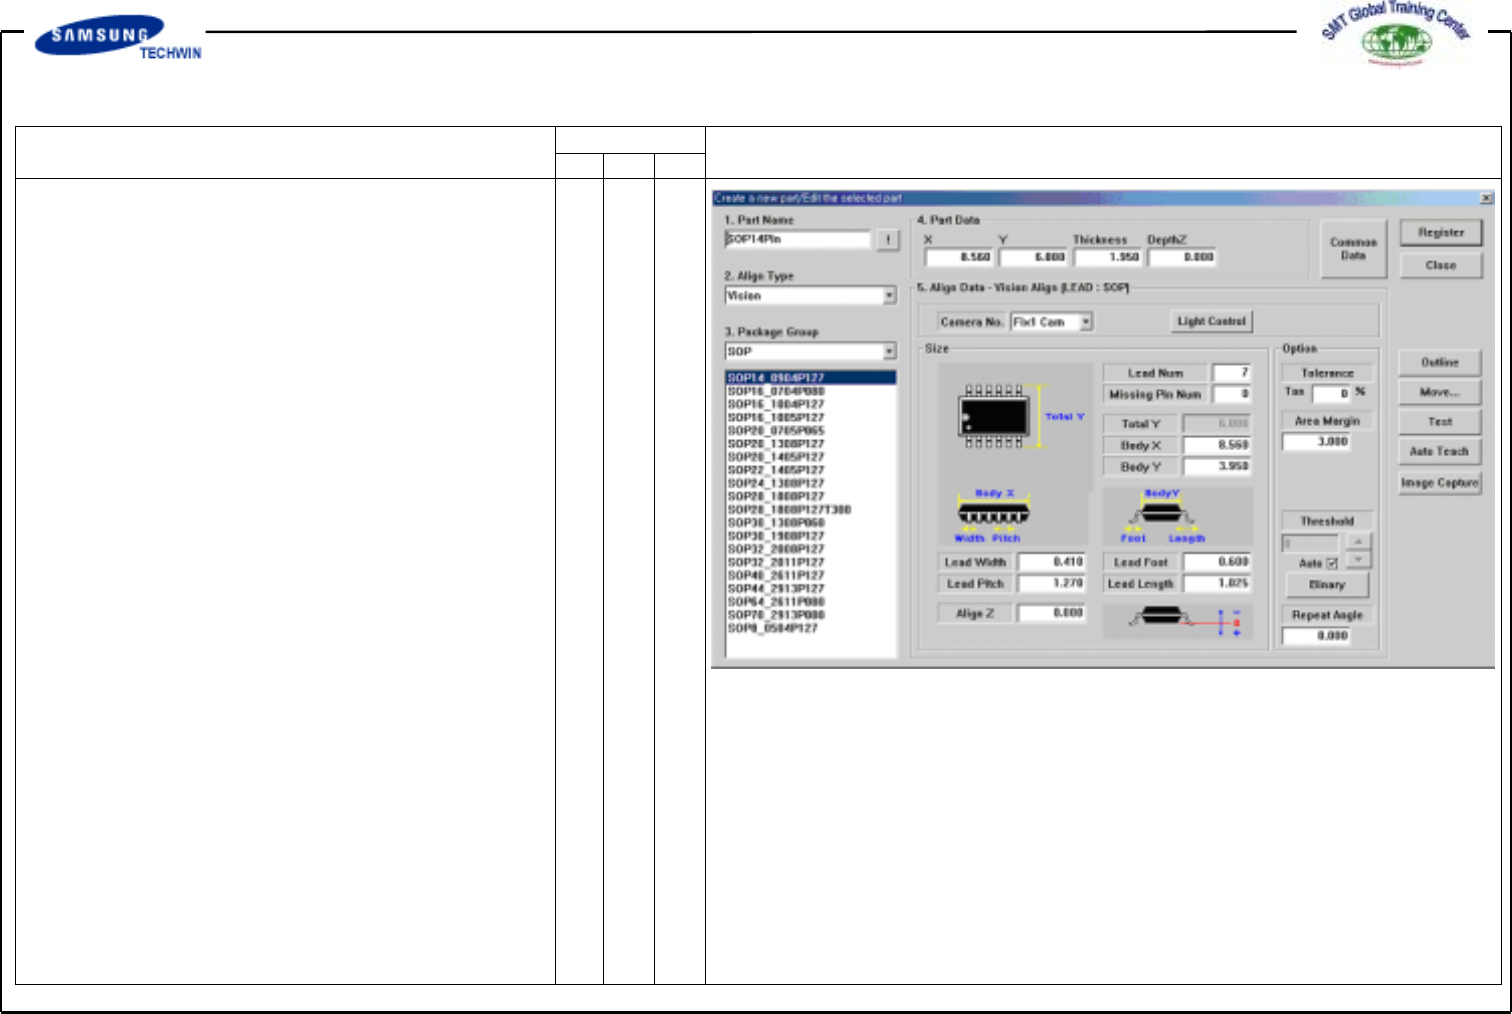This screenshot has height=1014, width=1512.
Task: Select SOP20_1308P127 in the package list
Action: (811, 443)
